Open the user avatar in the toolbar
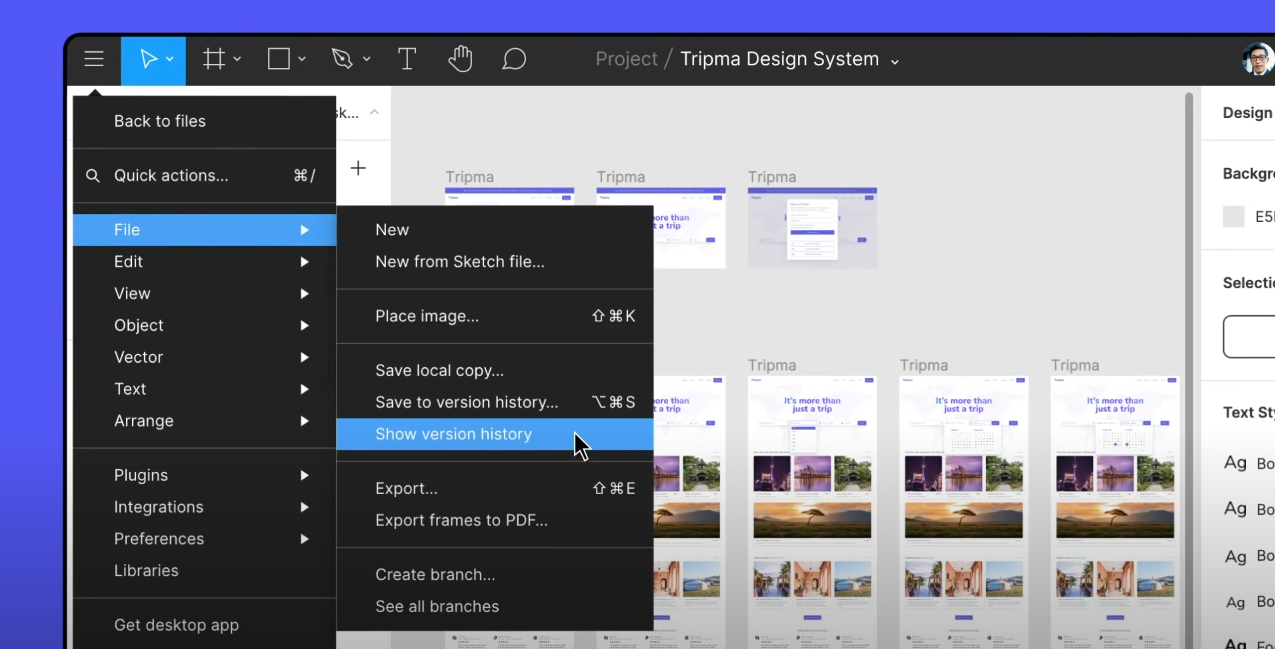 [x=1258, y=60]
